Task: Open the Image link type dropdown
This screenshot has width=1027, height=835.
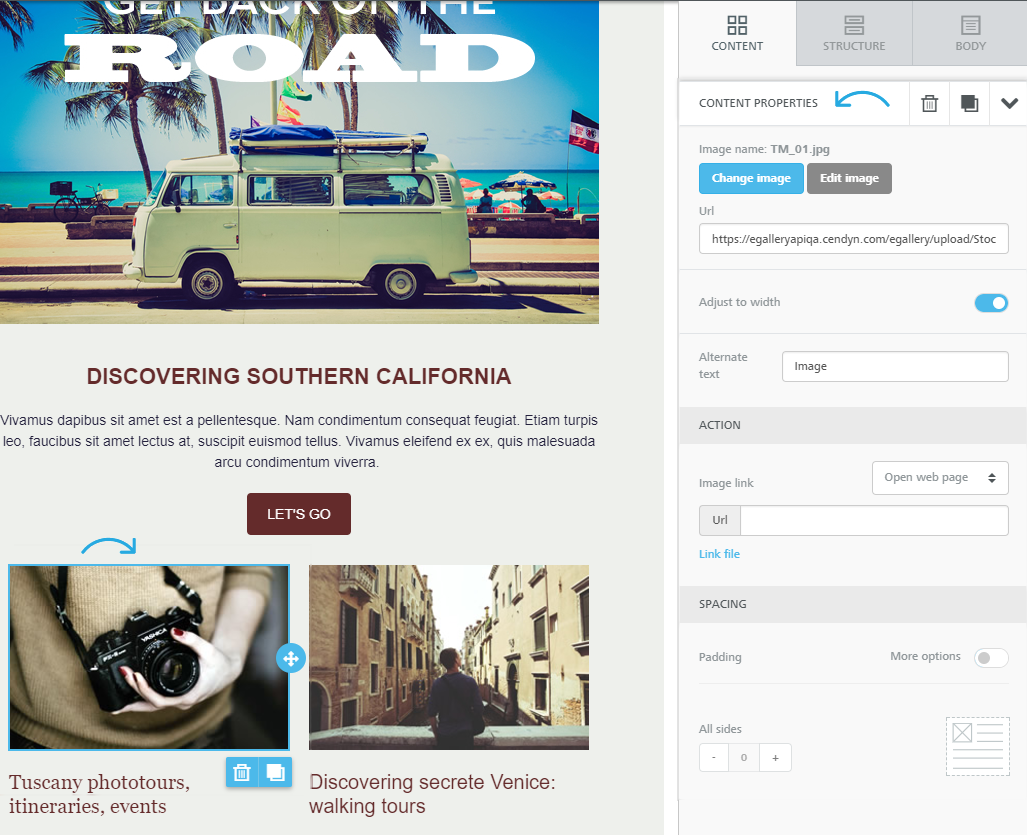Action: point(940,478)
